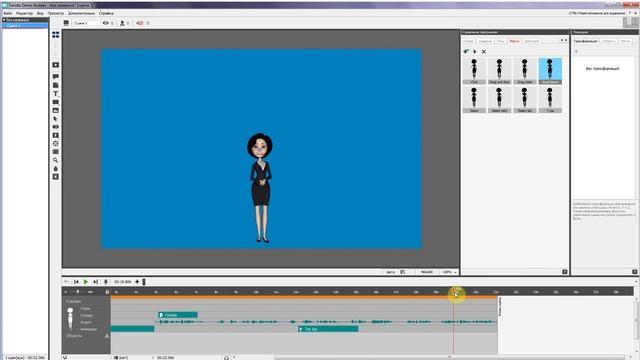Click the last square tool in left toolbar

(x=56, y=177)
